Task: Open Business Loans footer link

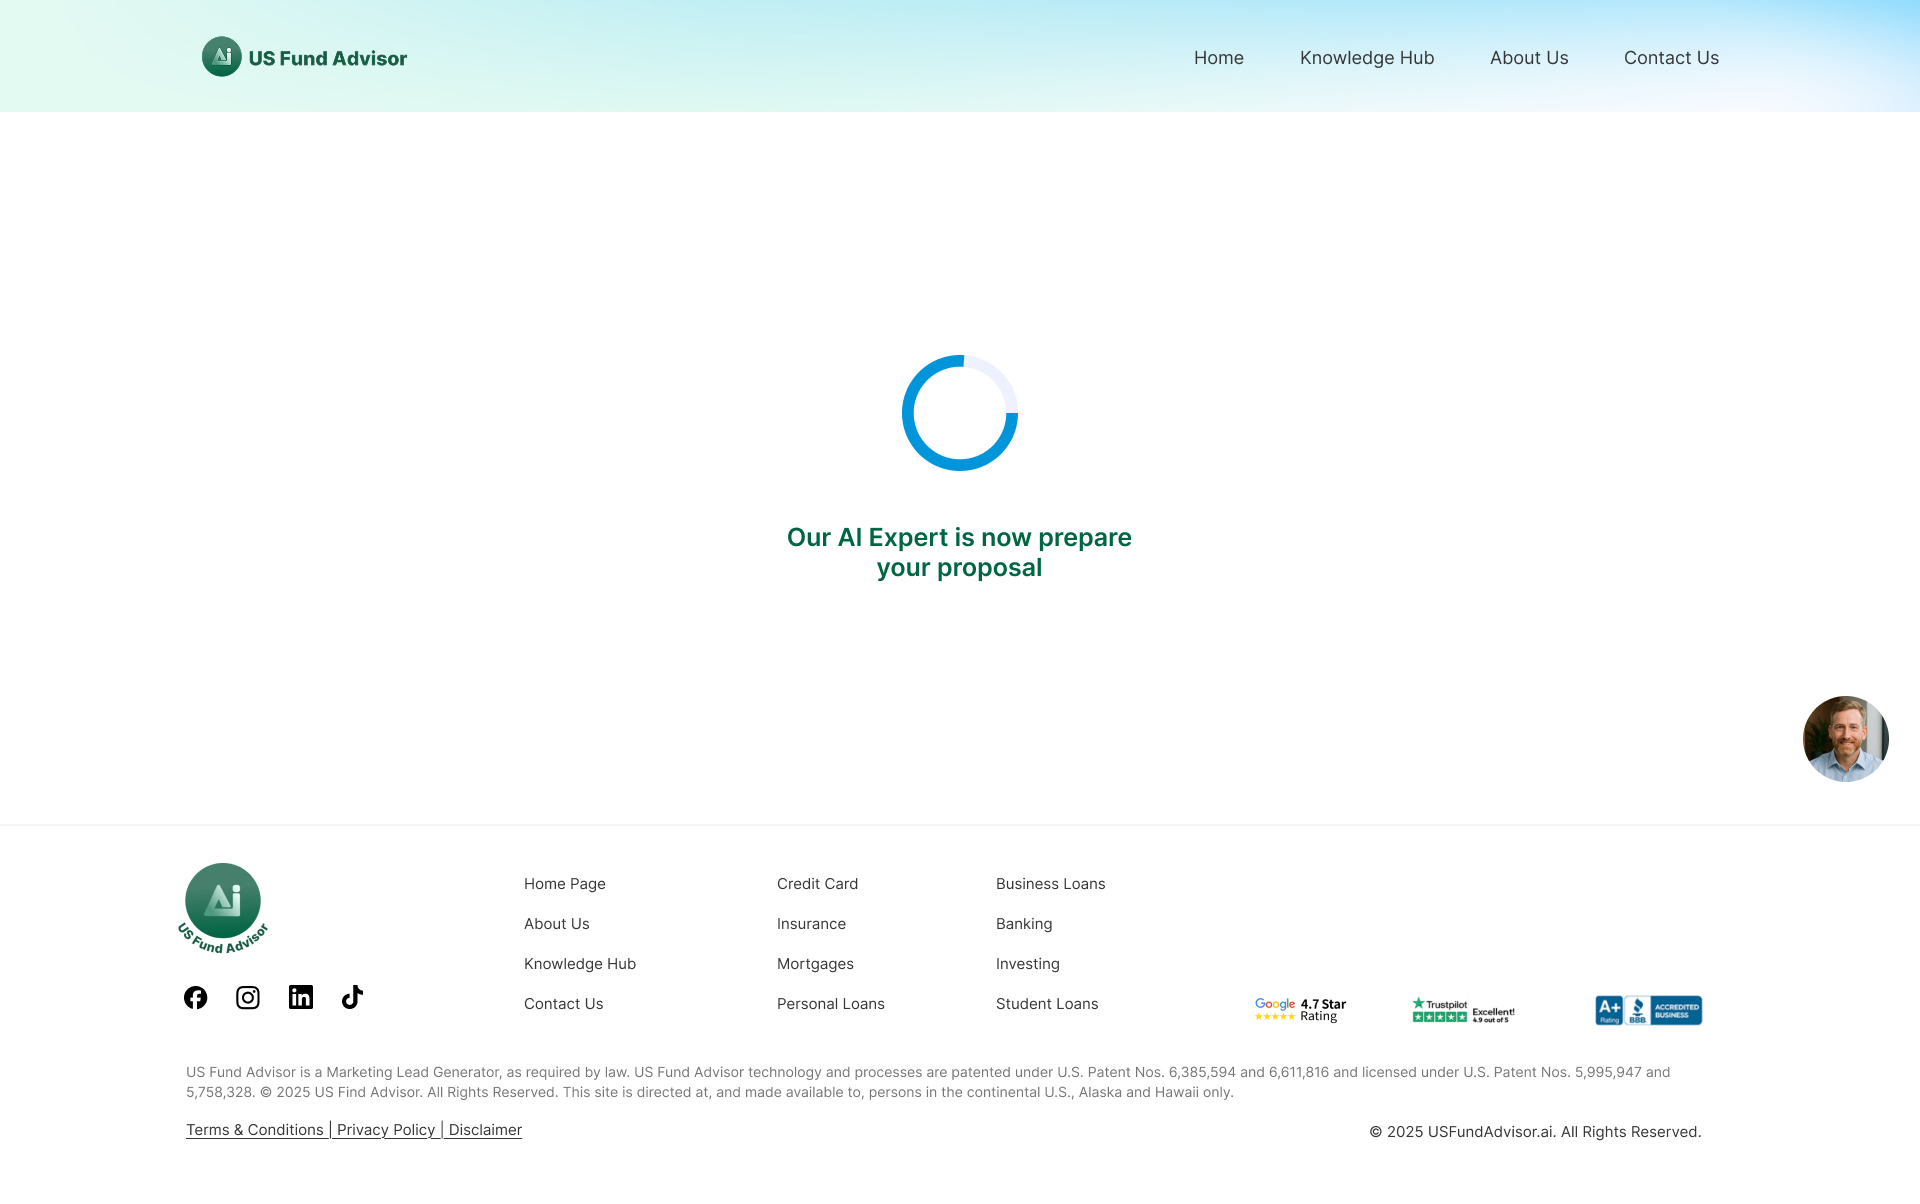Action: (x=1050, y=884)
